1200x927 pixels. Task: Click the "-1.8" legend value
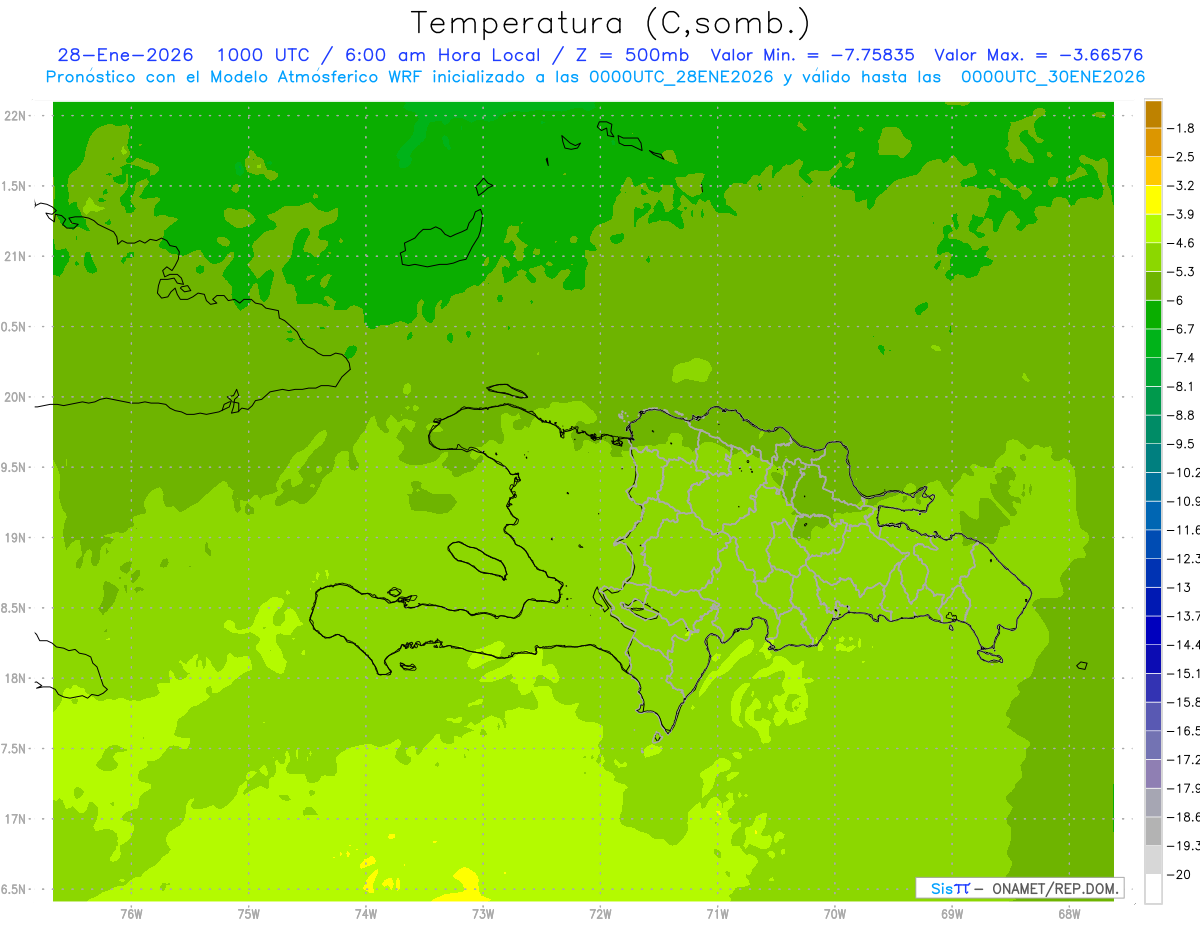pos(1181,128)
